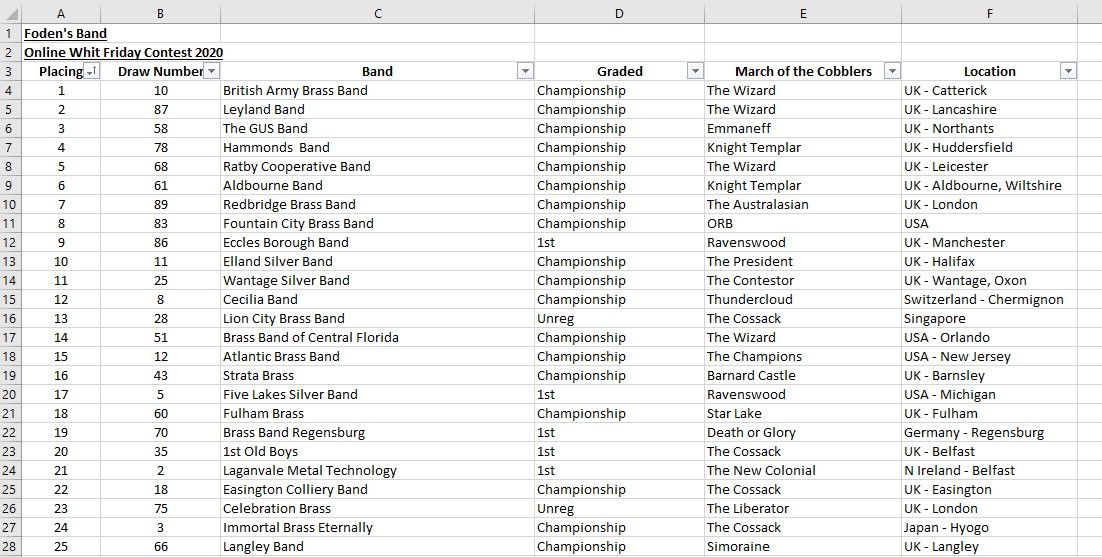
Task: Select row 15 header
Action: (10, 299)
